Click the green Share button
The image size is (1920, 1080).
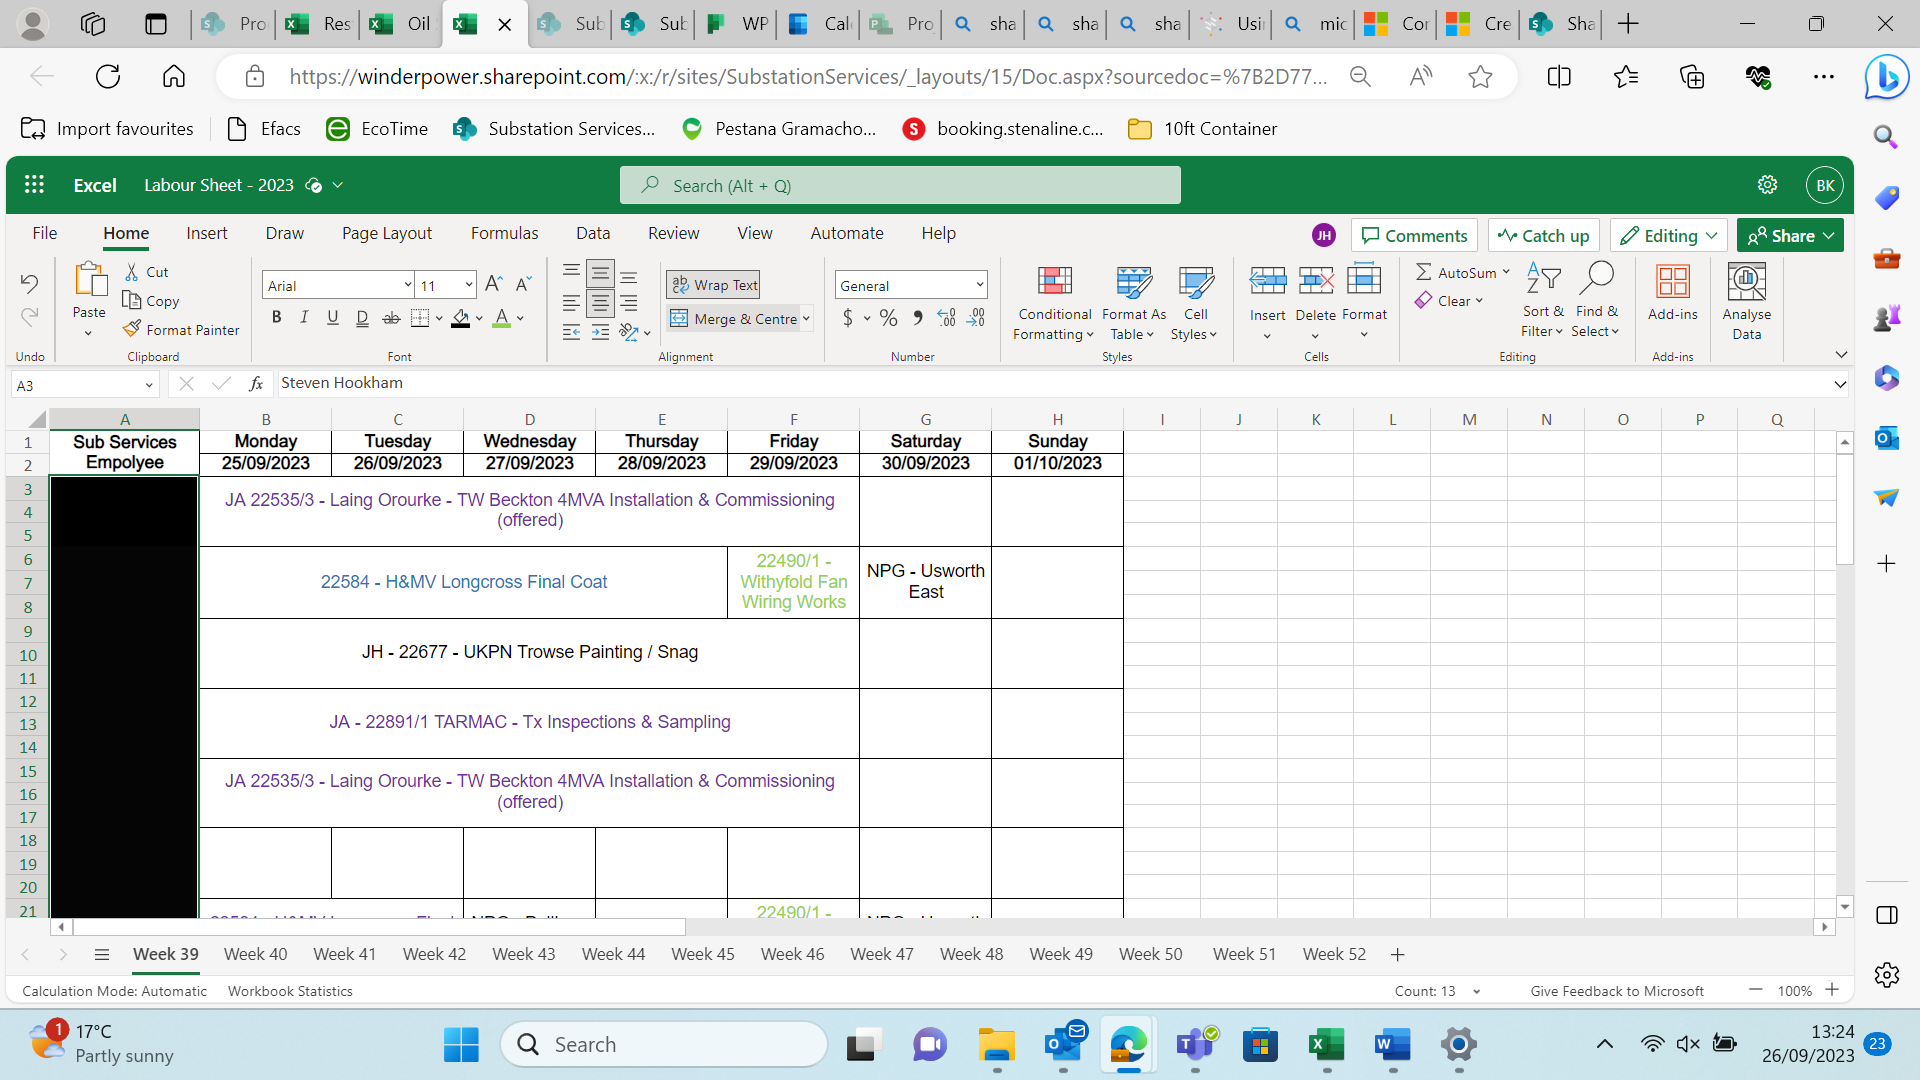click(1789, 236)
